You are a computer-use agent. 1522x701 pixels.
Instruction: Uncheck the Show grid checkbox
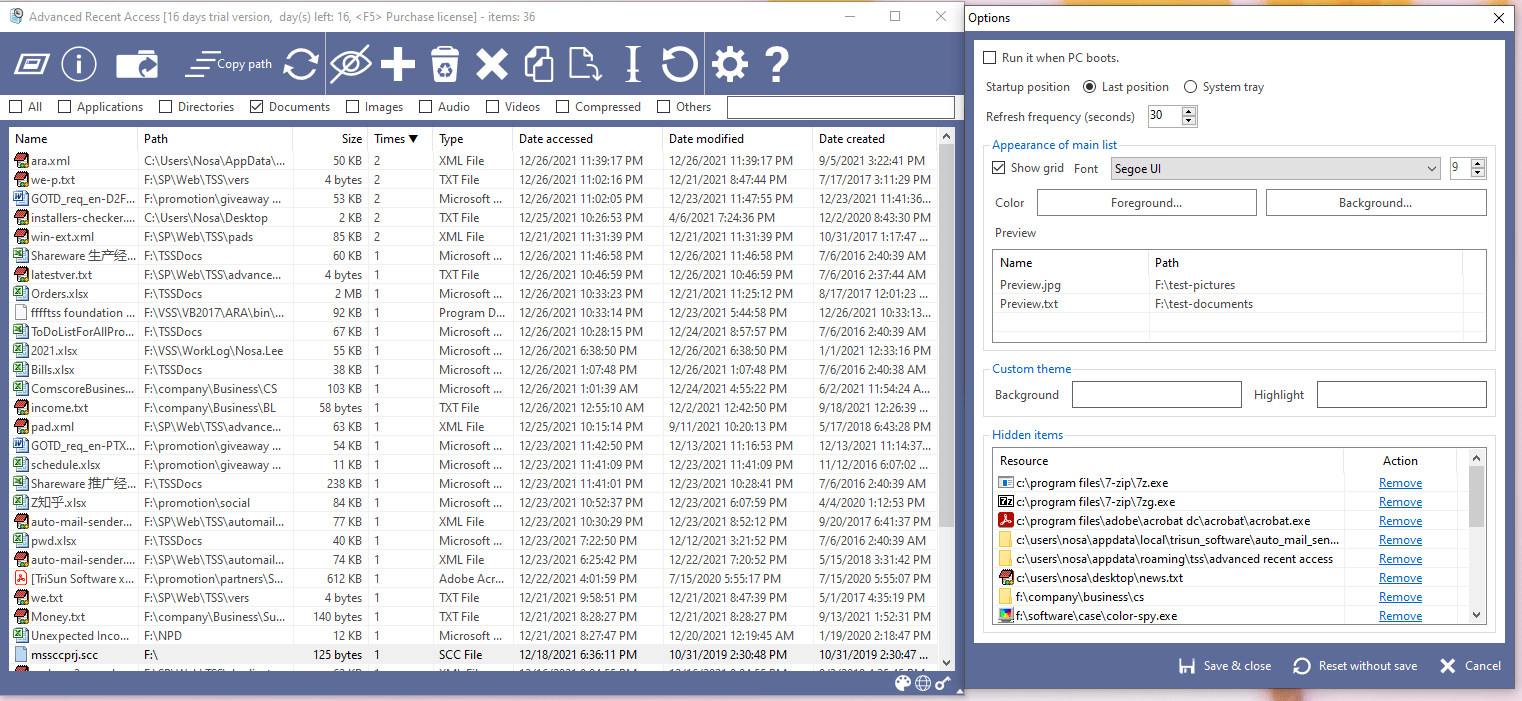coord(998,168)
